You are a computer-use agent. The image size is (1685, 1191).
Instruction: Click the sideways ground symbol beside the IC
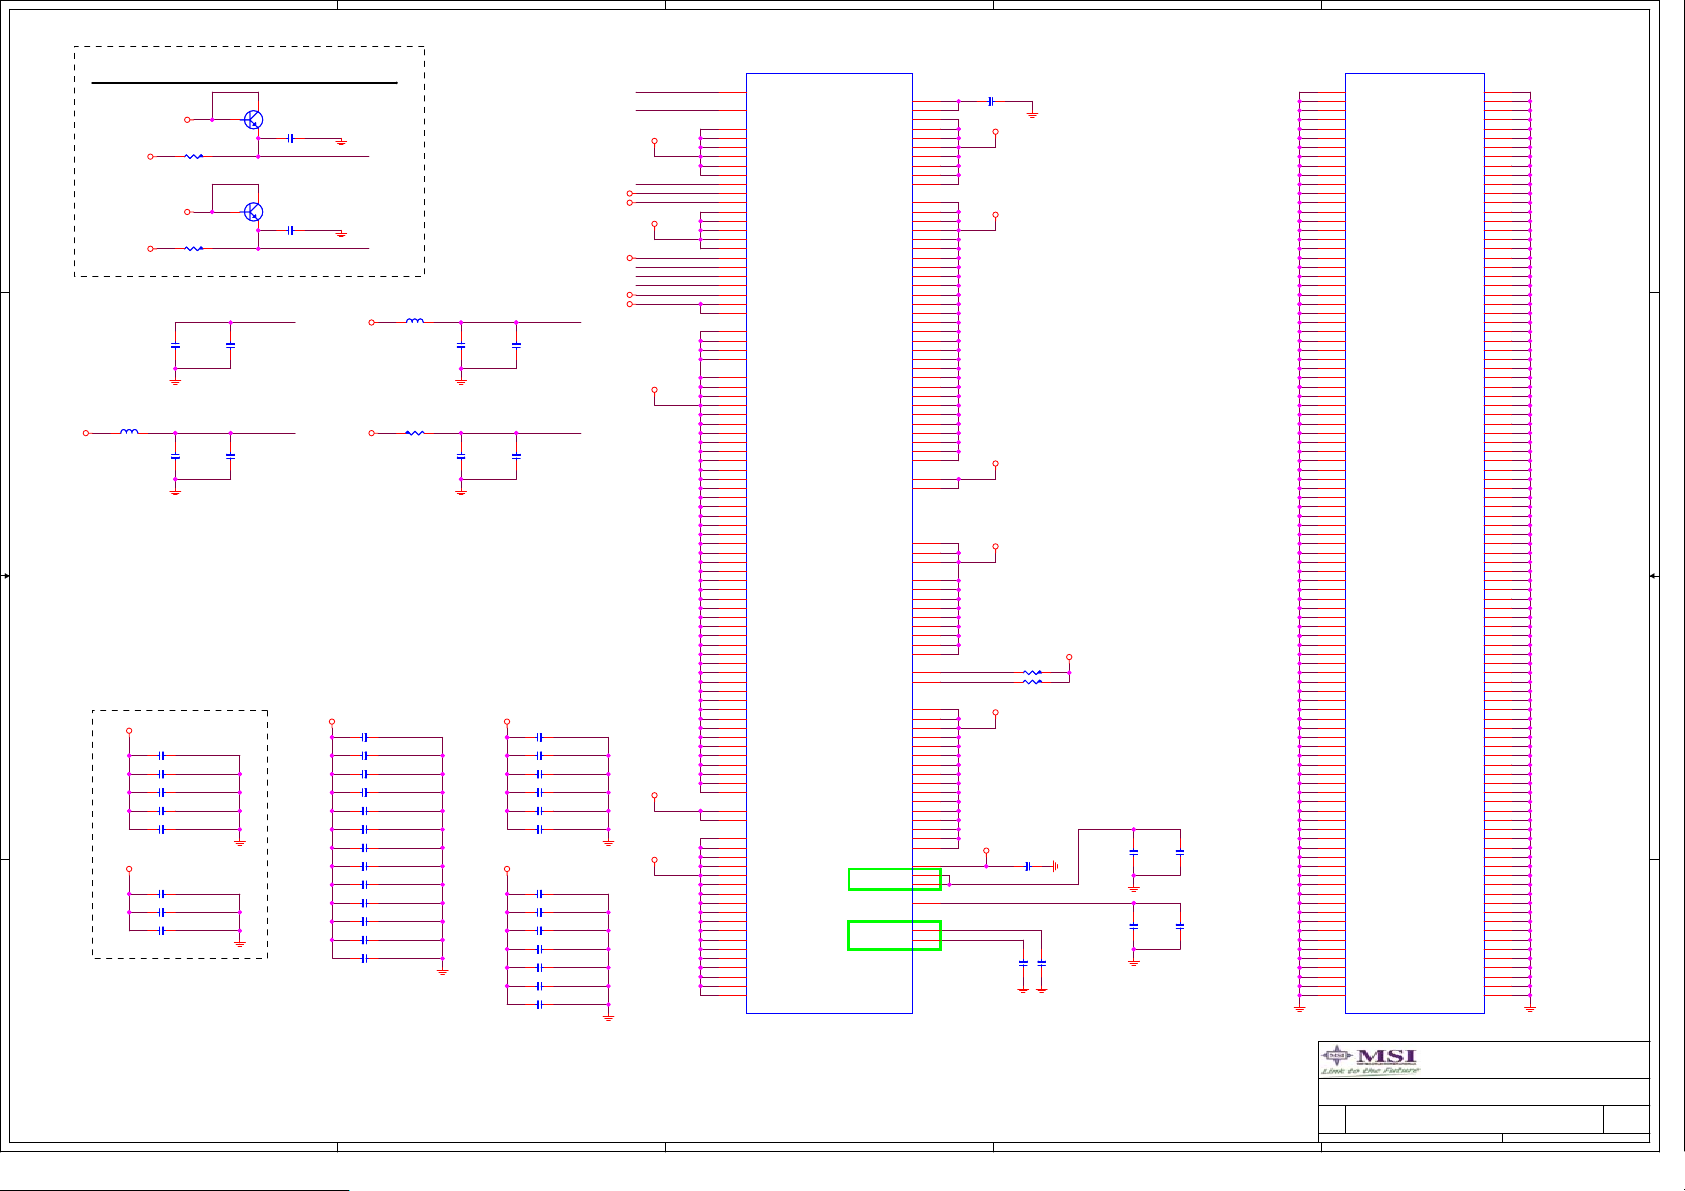1054,866
